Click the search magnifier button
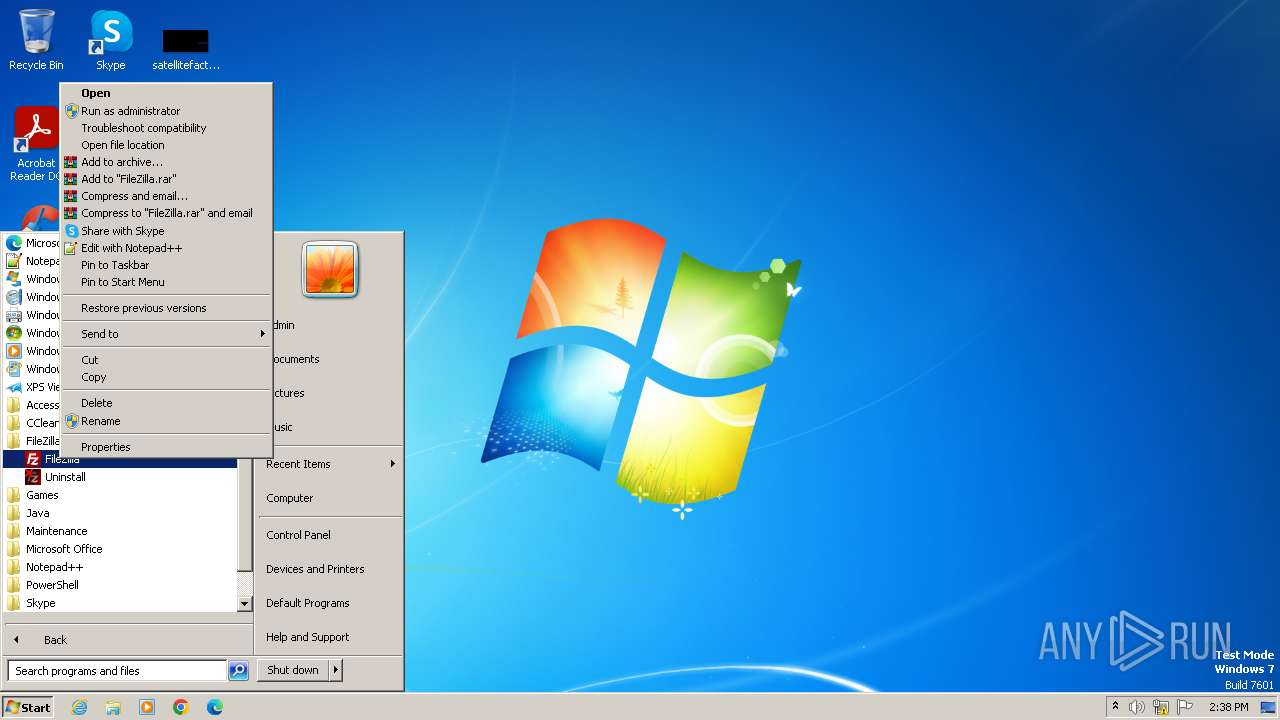 pyautogui.click(x=238, y=671)
